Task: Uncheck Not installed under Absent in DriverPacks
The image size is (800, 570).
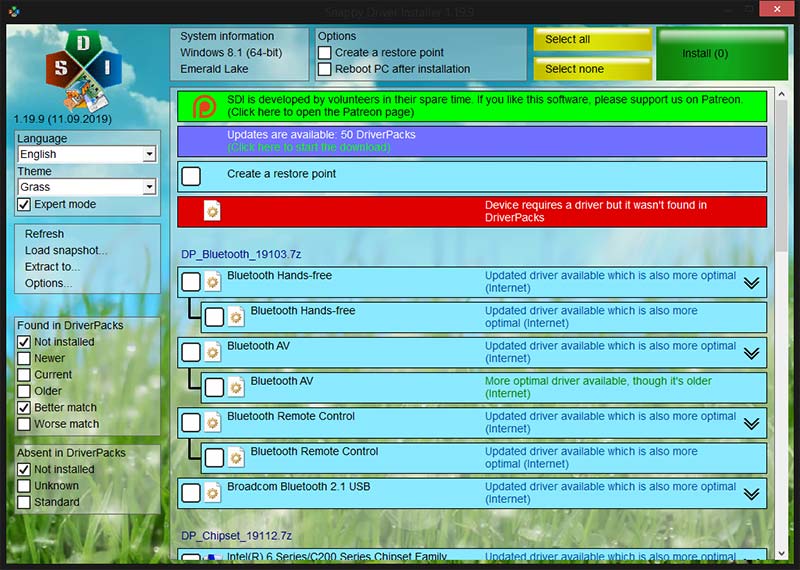Action: (24, 469)
